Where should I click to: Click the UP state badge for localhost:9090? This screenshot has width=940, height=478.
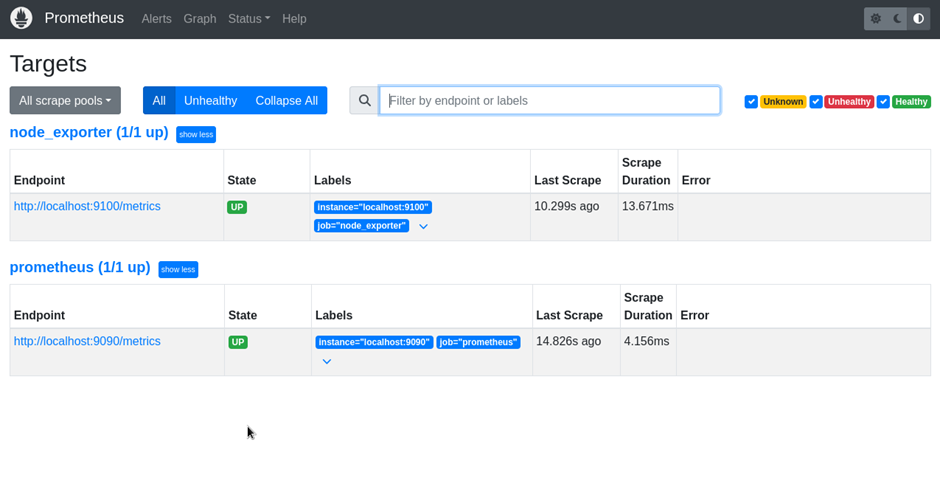point(238,342)
